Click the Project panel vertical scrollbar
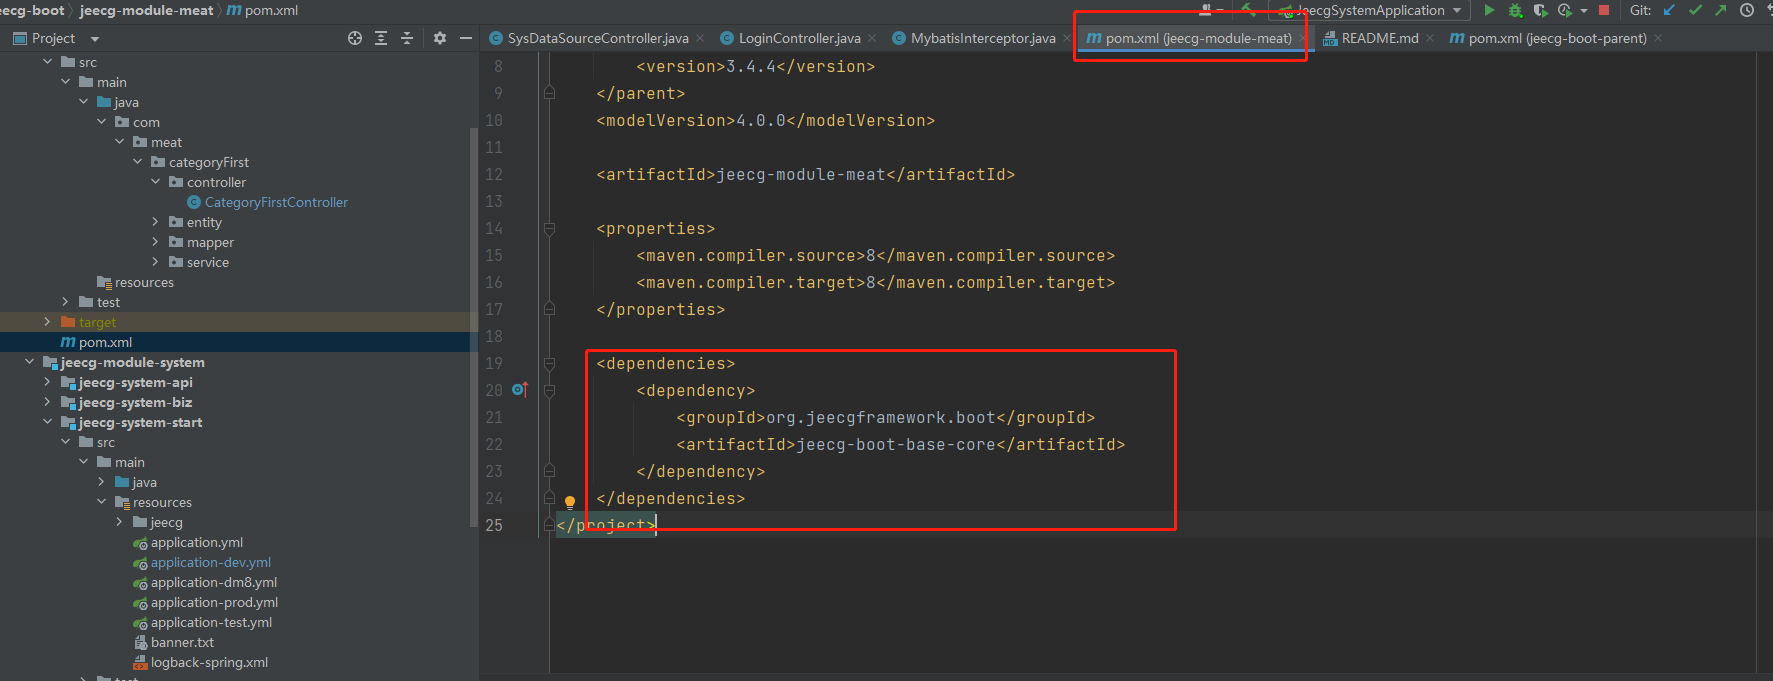The height and width of the screenshot is (681, 1773). [x=474, y=327]
